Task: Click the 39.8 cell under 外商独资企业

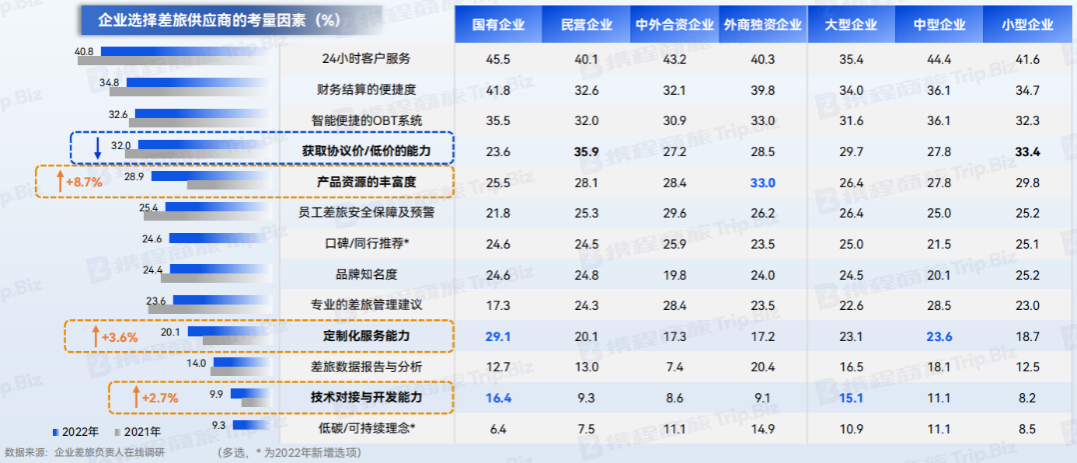Action: [762, 89]
